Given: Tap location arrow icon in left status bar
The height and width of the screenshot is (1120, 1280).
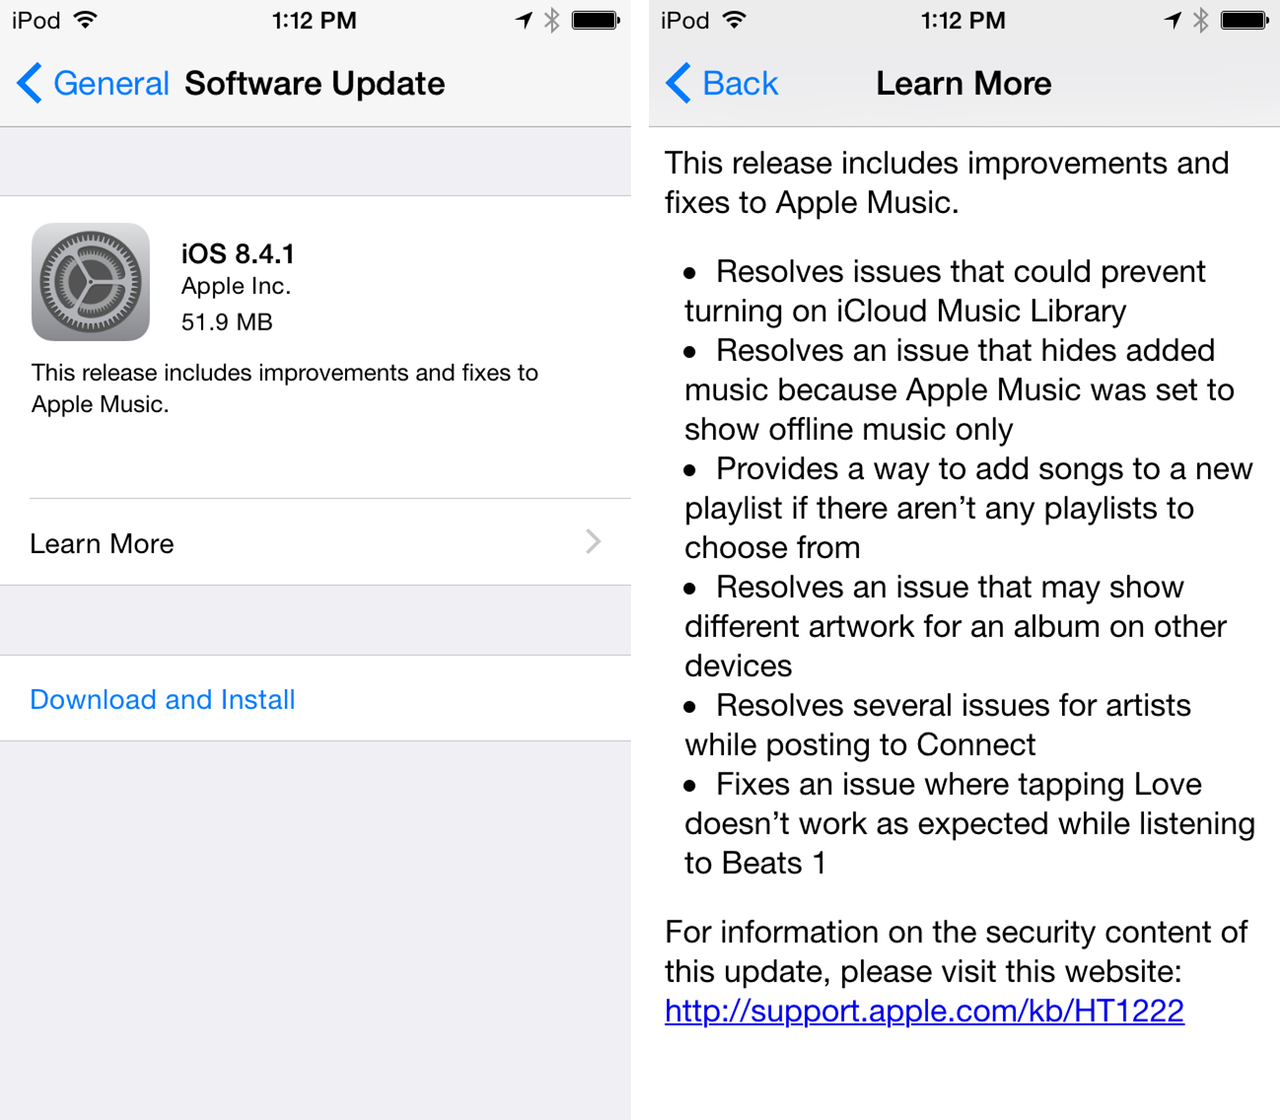Looking at the screenshot, I should (x=524, y=20).
